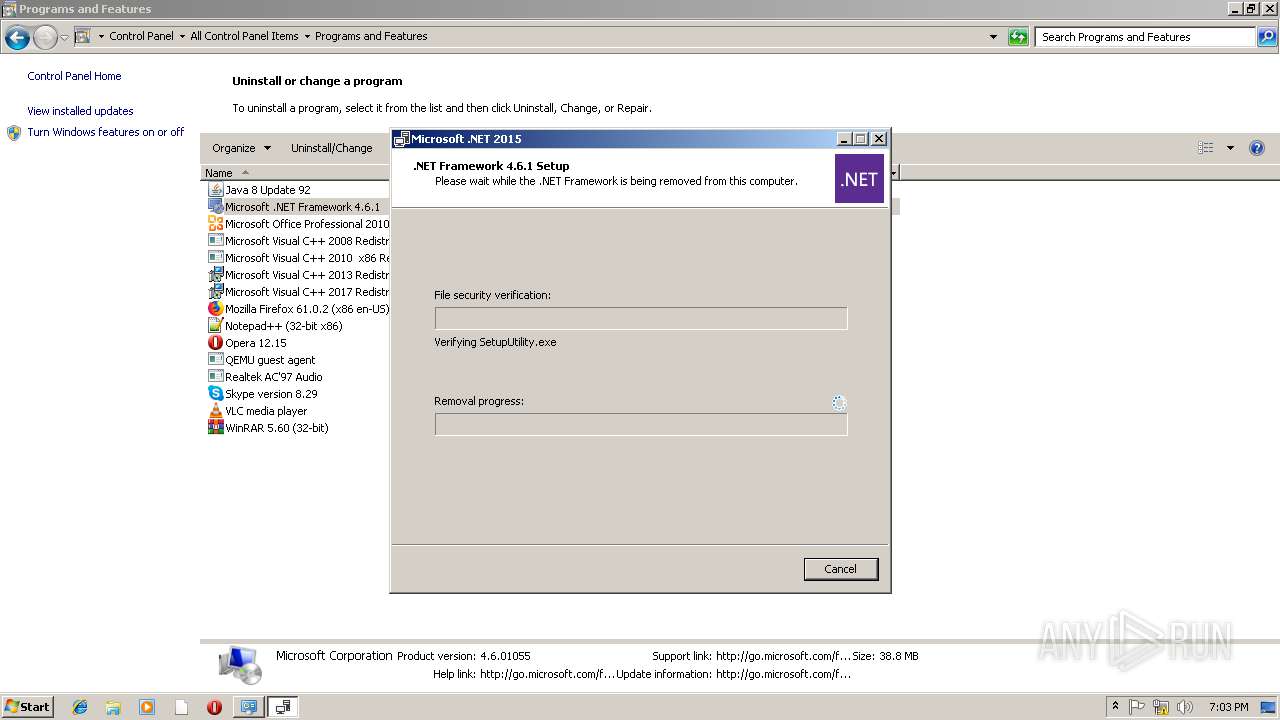Launch Opera from the taskbar
Image resolution: width=1280 pixels, height=720 pixels.
214,707
